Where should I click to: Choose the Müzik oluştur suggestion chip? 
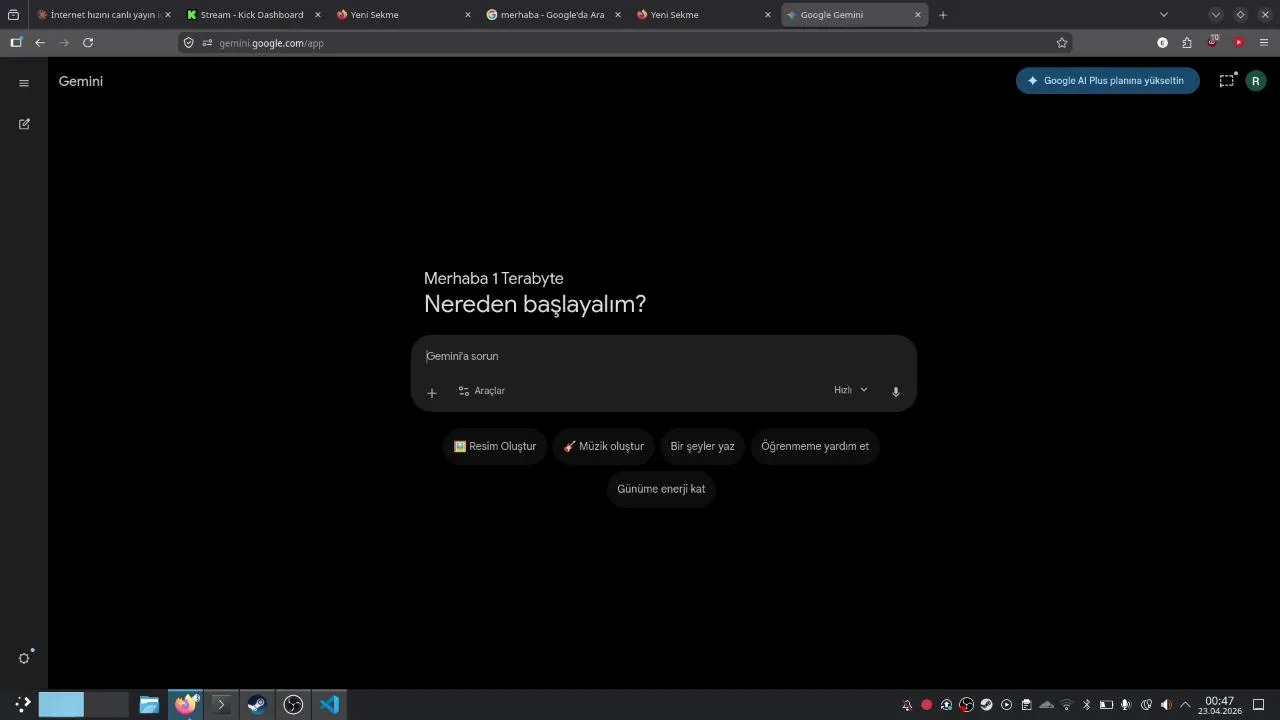pos(604,446)
